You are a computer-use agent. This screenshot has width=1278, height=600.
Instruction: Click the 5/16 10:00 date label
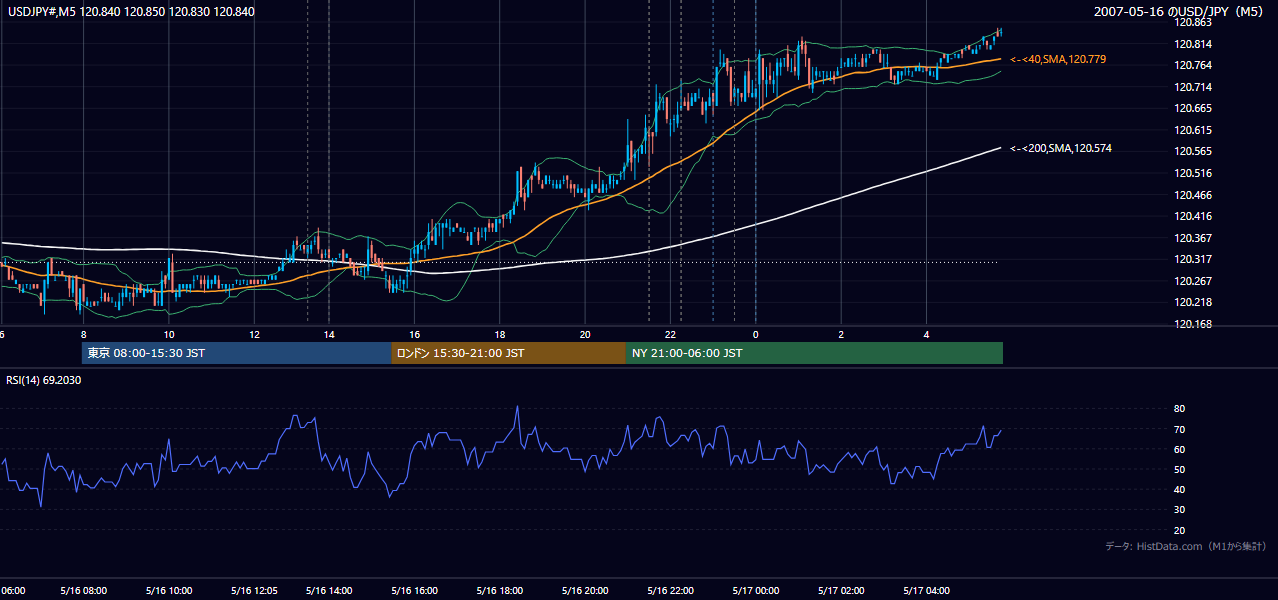coord(169,591)
